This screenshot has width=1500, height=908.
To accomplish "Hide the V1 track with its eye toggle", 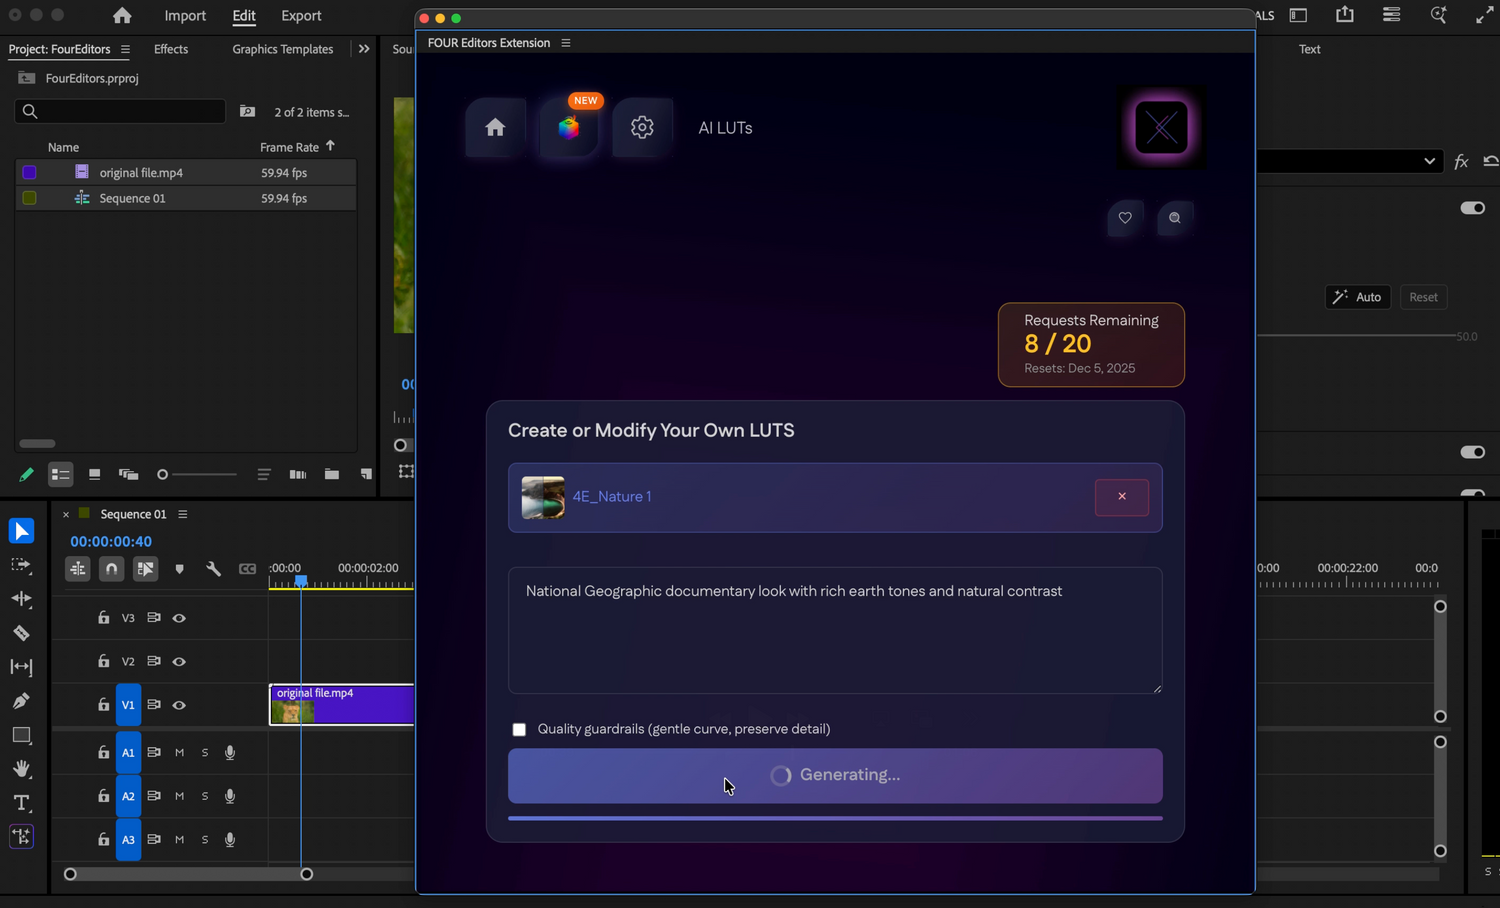I will coord(179,704).
